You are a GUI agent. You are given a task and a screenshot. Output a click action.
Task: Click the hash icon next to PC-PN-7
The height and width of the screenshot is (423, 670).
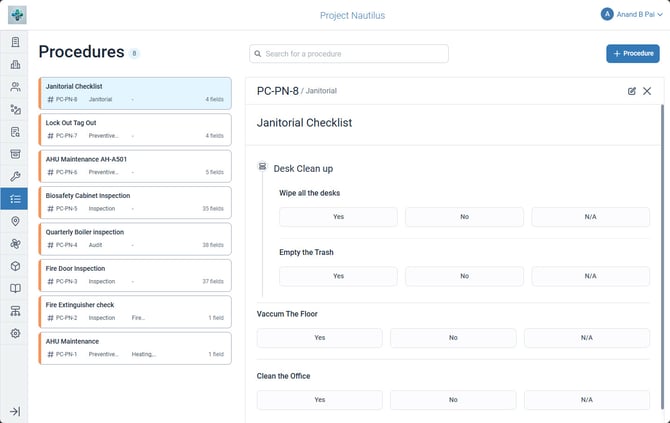pos(50,136)
